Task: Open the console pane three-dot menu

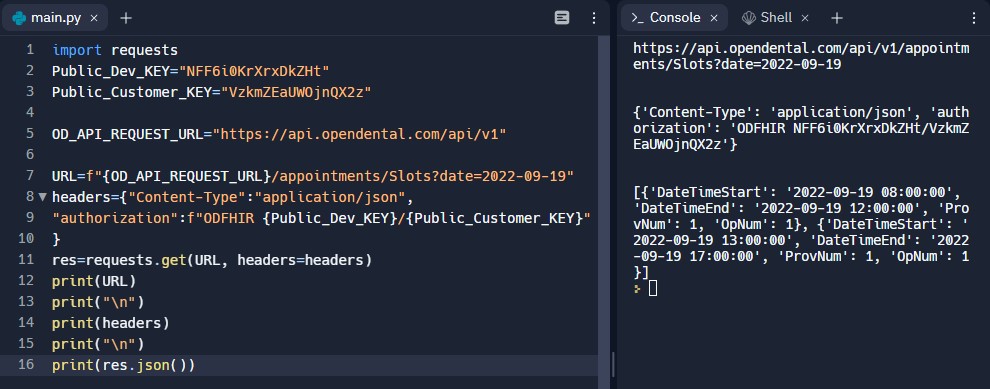Action: (973, 18)
